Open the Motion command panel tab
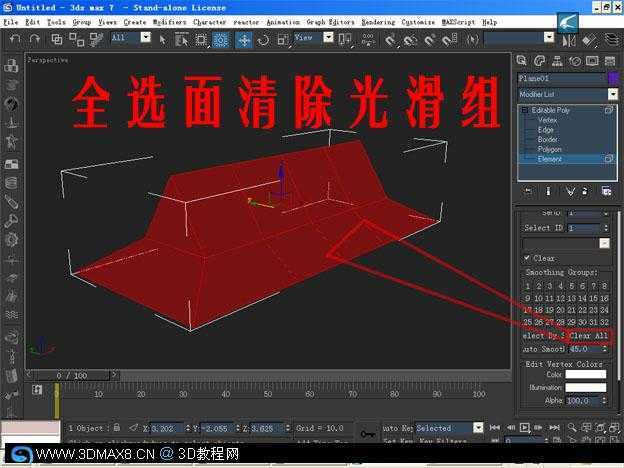Image resolution: width=624 pixels, height=468 pixels. (x=575, y=60)
